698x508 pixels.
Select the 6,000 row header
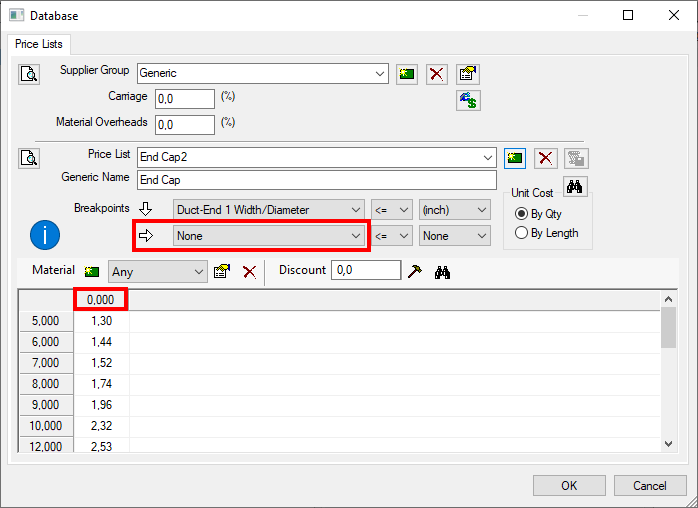(x=46, y=342)
